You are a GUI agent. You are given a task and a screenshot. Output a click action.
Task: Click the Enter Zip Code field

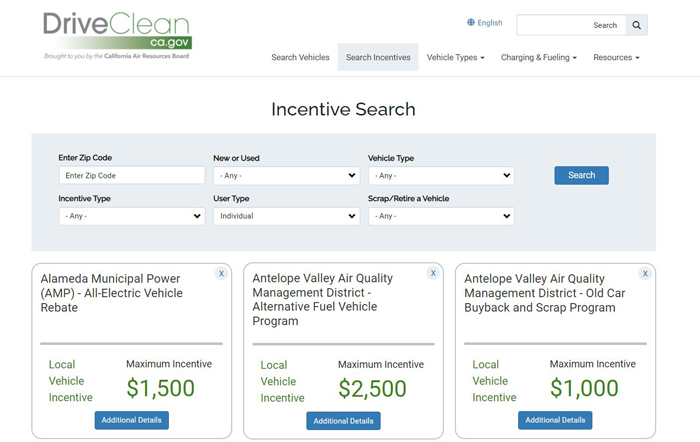tap(132, 175)
